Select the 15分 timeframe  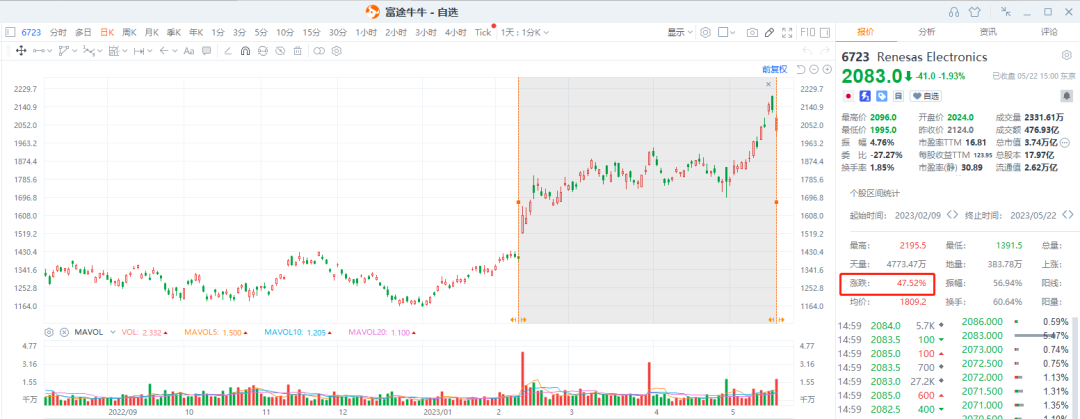pyautogui.click(x=311, y=32)
